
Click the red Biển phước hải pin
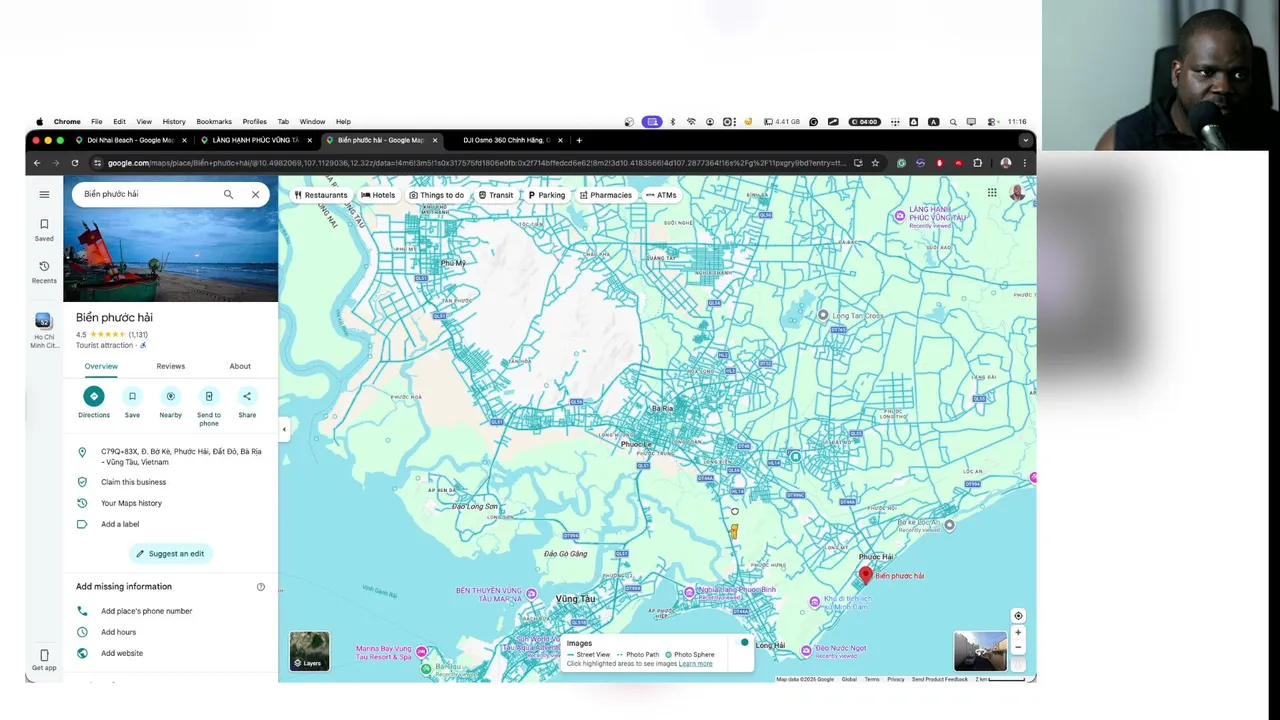[866, 575]
